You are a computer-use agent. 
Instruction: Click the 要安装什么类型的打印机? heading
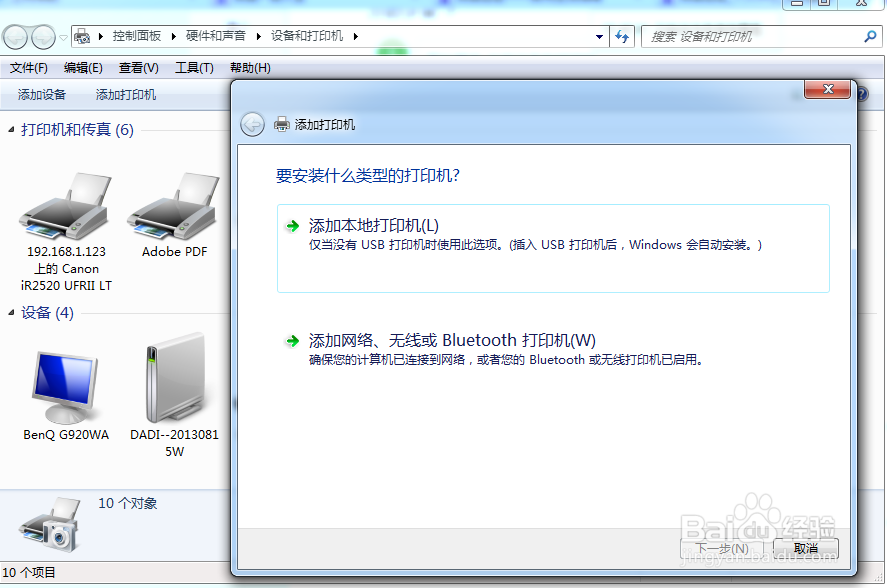368,175
